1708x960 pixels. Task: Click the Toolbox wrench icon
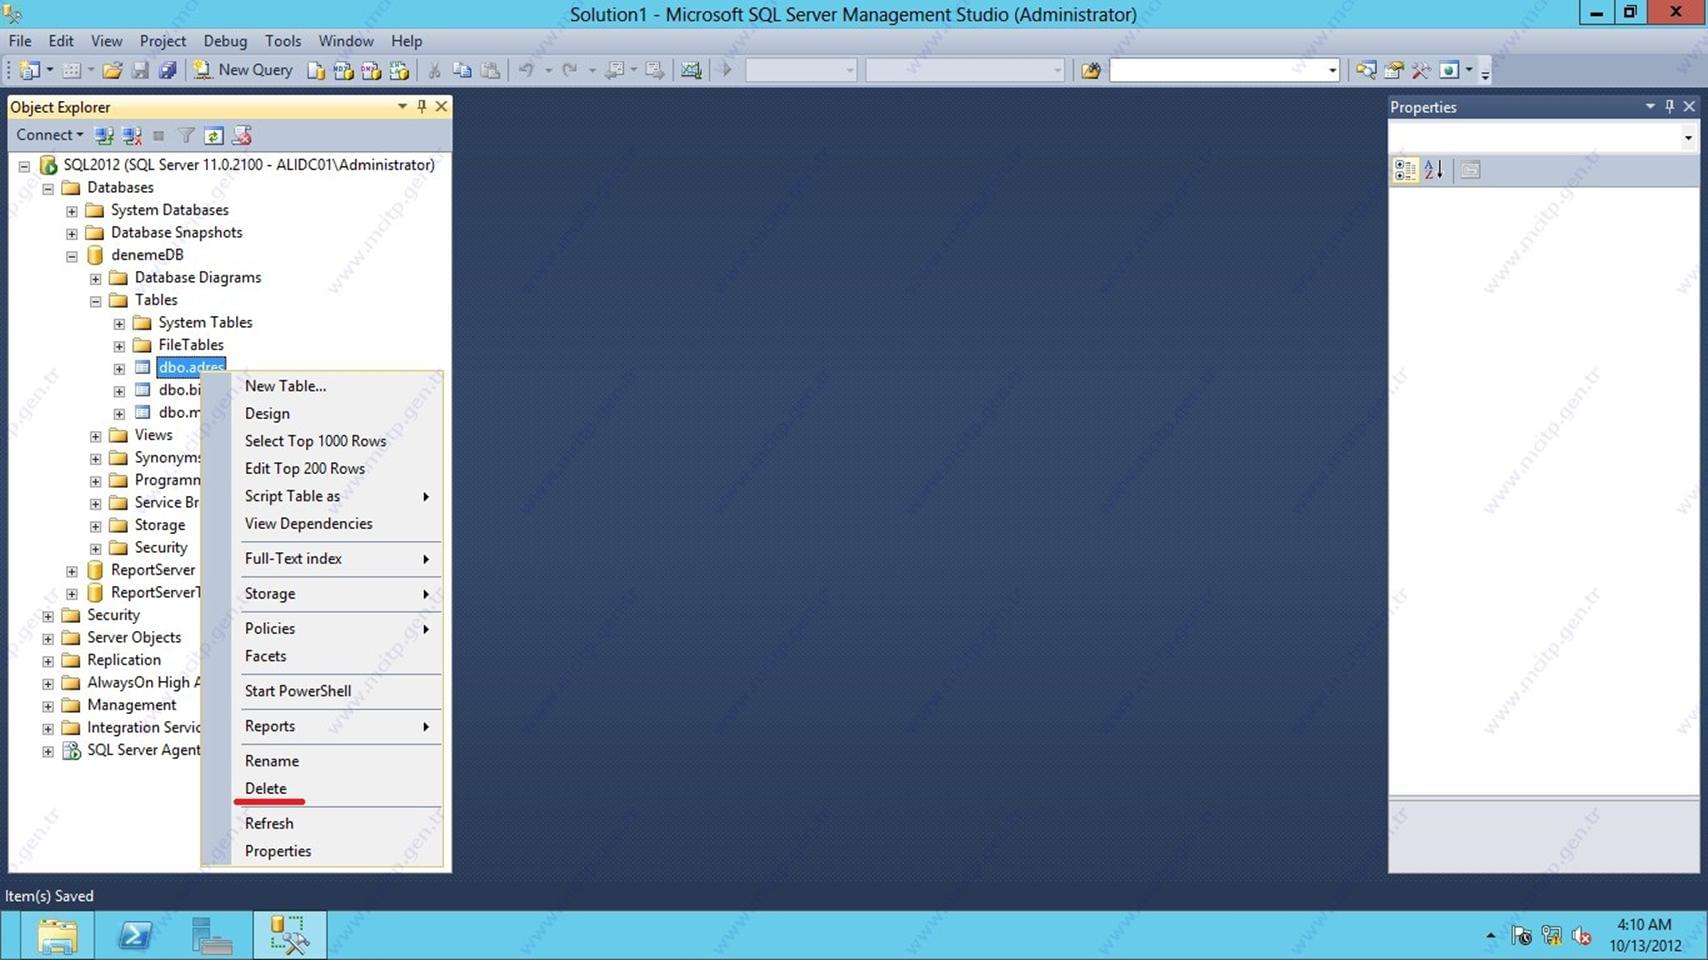[x=1421, y=70]
